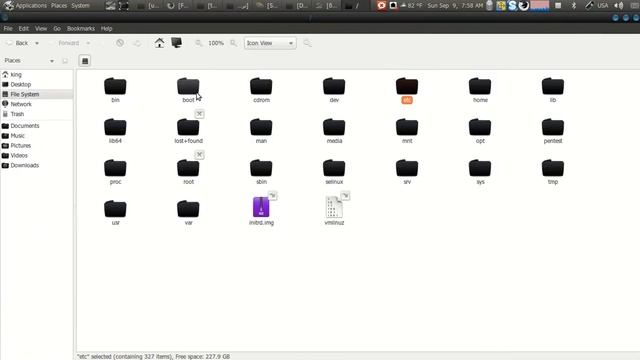Click the 100% zoom level
640x360 pixels.
pyautogui.click(x=216, y=43)
